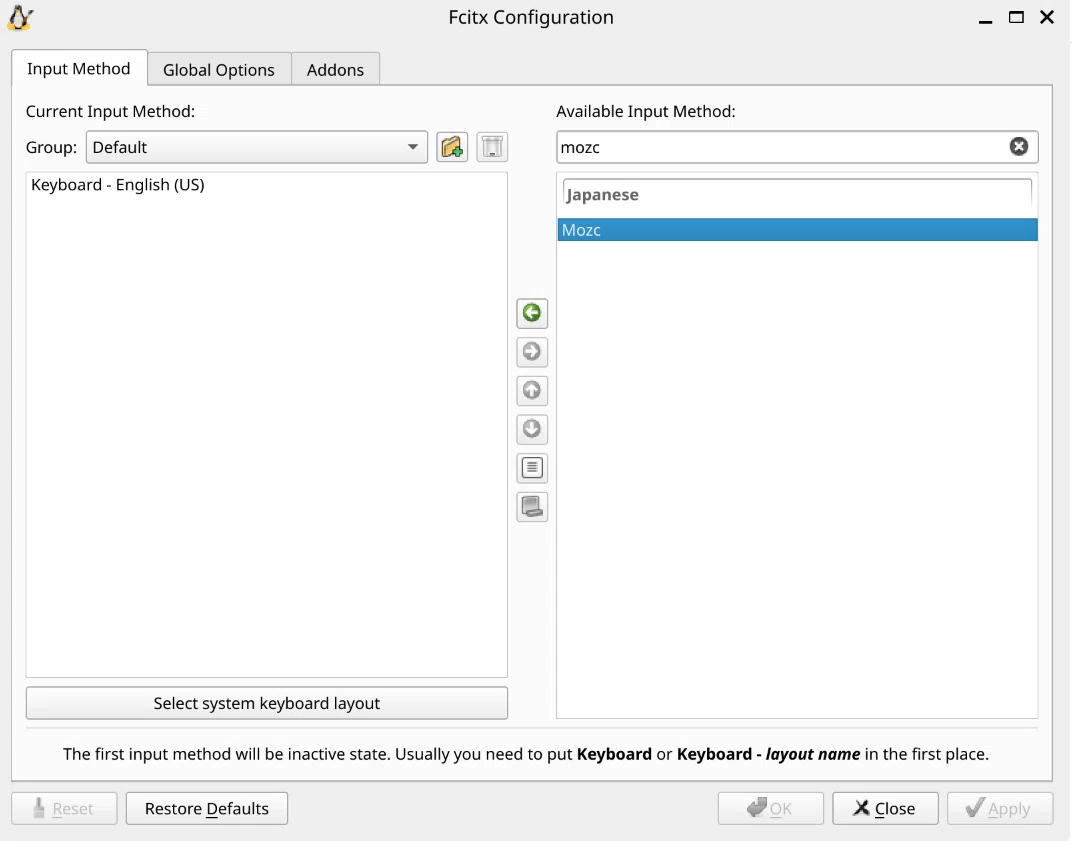1072x846 pixels.
Task: Select Mozc in available input methods
Action: click(797, 230)
